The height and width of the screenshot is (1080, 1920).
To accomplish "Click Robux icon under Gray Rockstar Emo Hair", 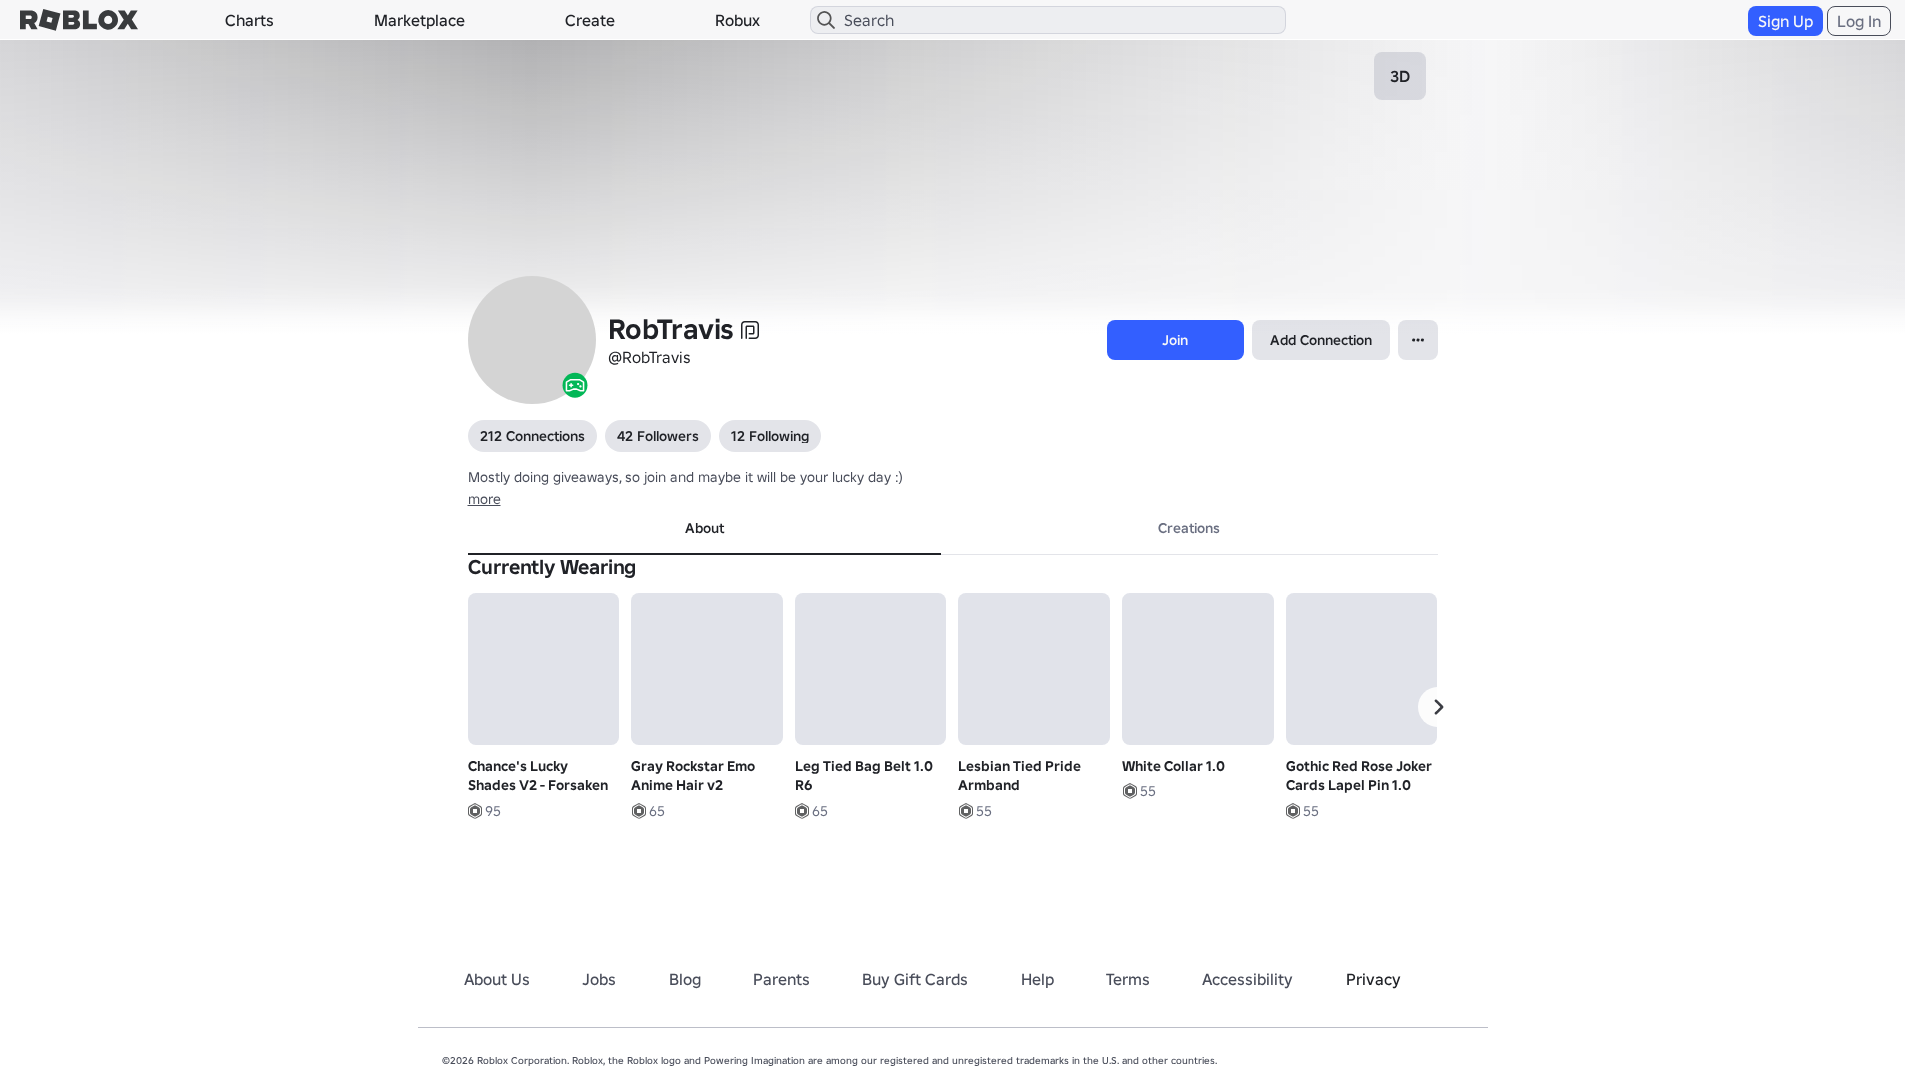I will click(x=638, y=811).
